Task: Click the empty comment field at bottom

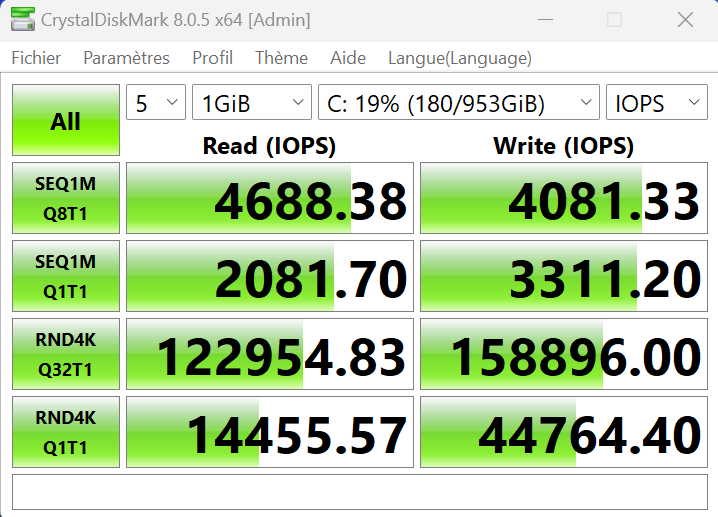Action: [360, 492]
